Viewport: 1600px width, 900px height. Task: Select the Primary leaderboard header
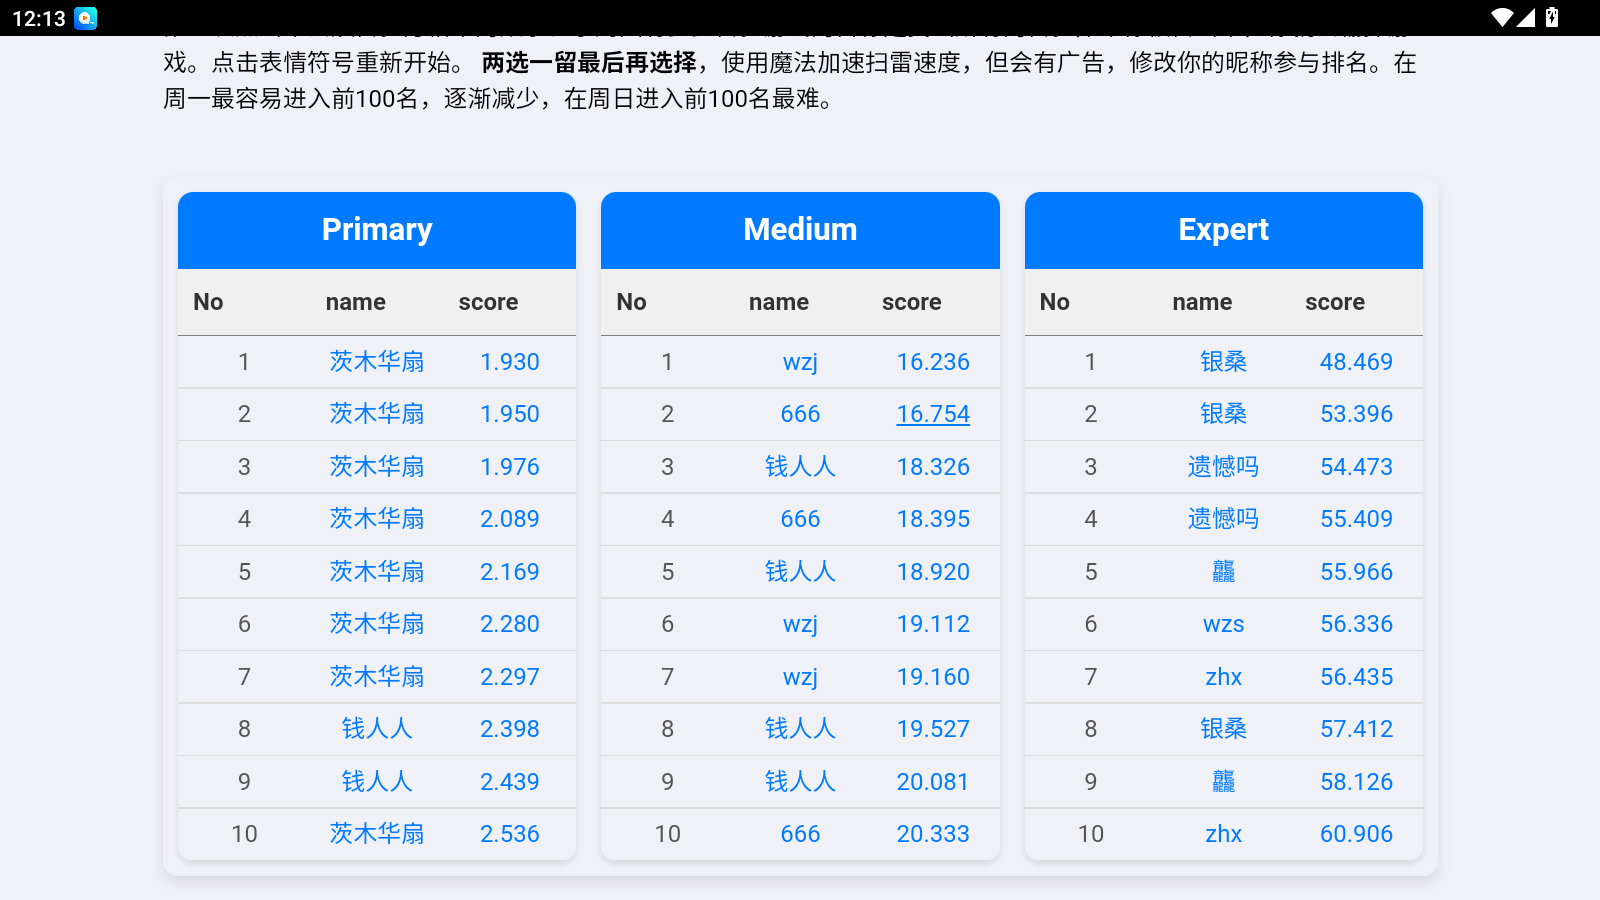pos(377,230)
